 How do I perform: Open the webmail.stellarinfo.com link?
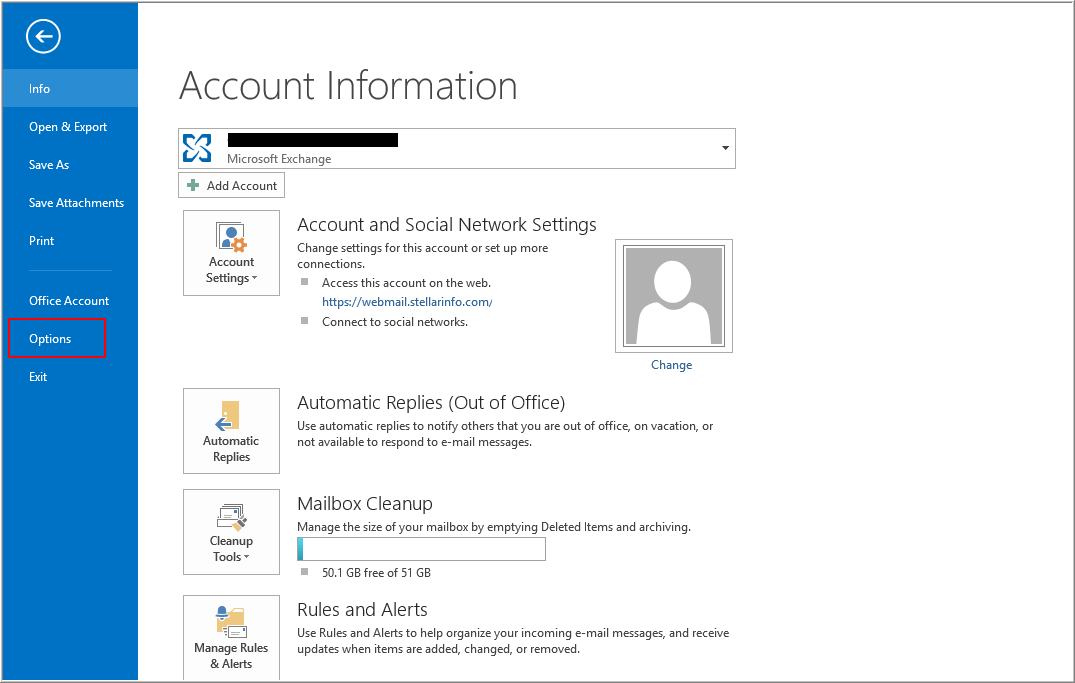coord(406,302)
